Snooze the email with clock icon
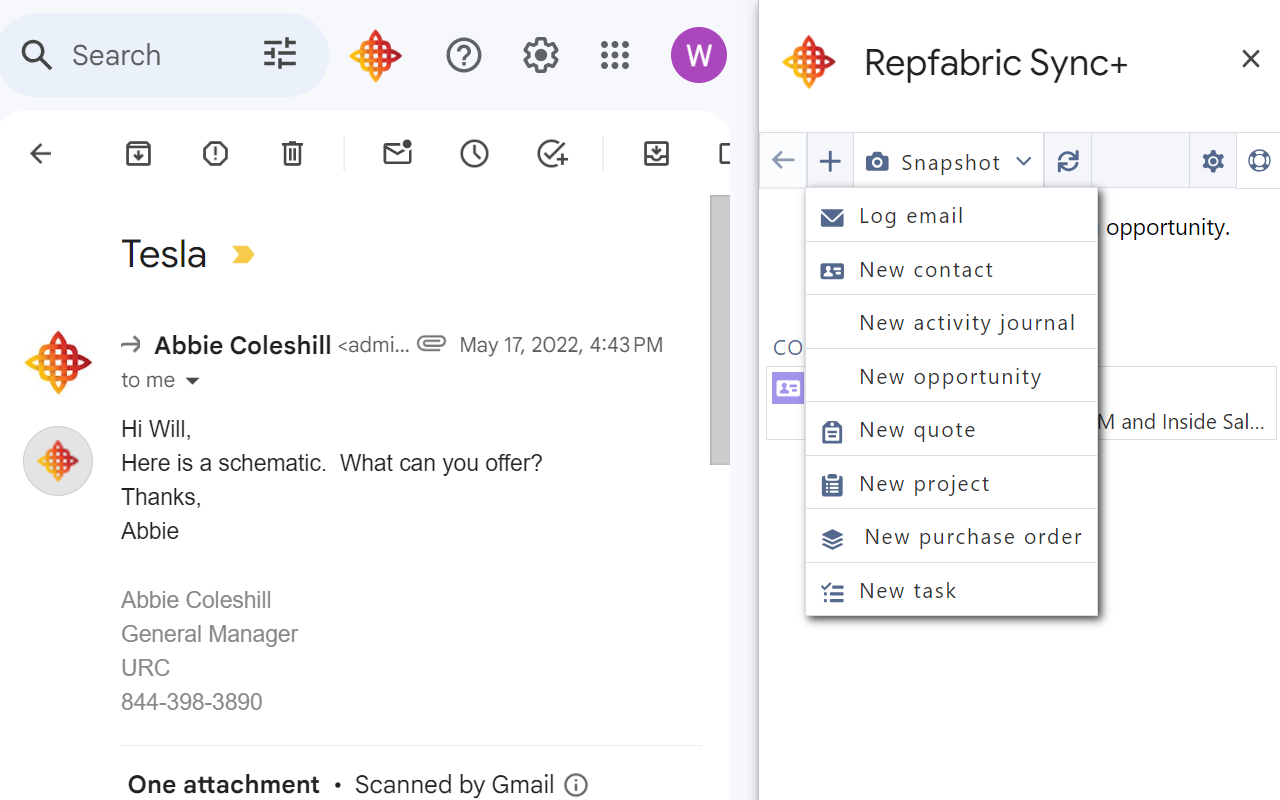 point(474,153)
